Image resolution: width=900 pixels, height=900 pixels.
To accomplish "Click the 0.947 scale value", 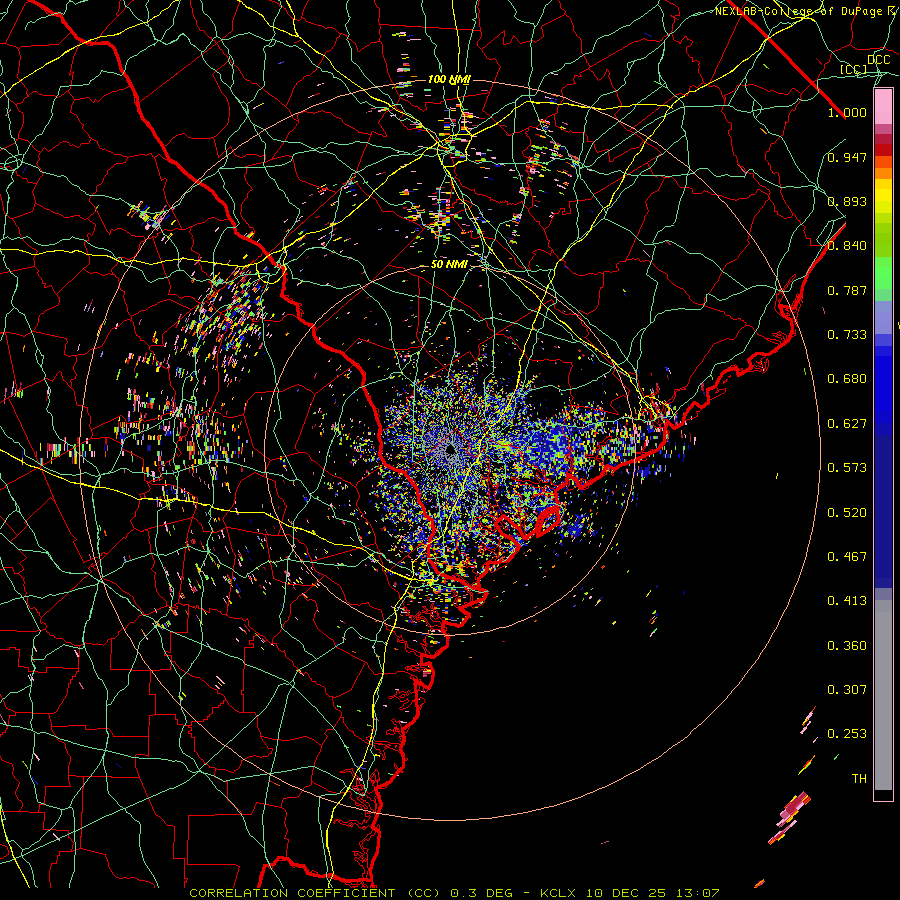I will (847, 157).
